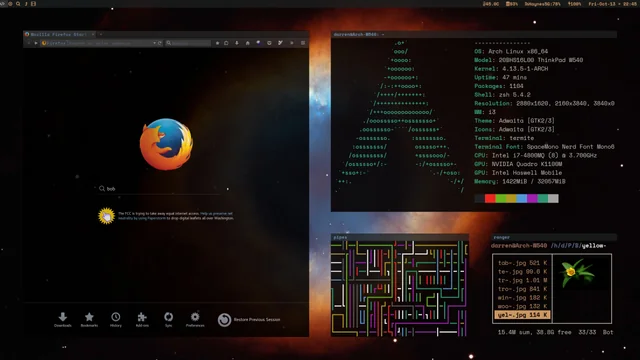
Task: Select tab~.jpg in the ranger file list
Action: pyautogui.click(x=522, y=263)
